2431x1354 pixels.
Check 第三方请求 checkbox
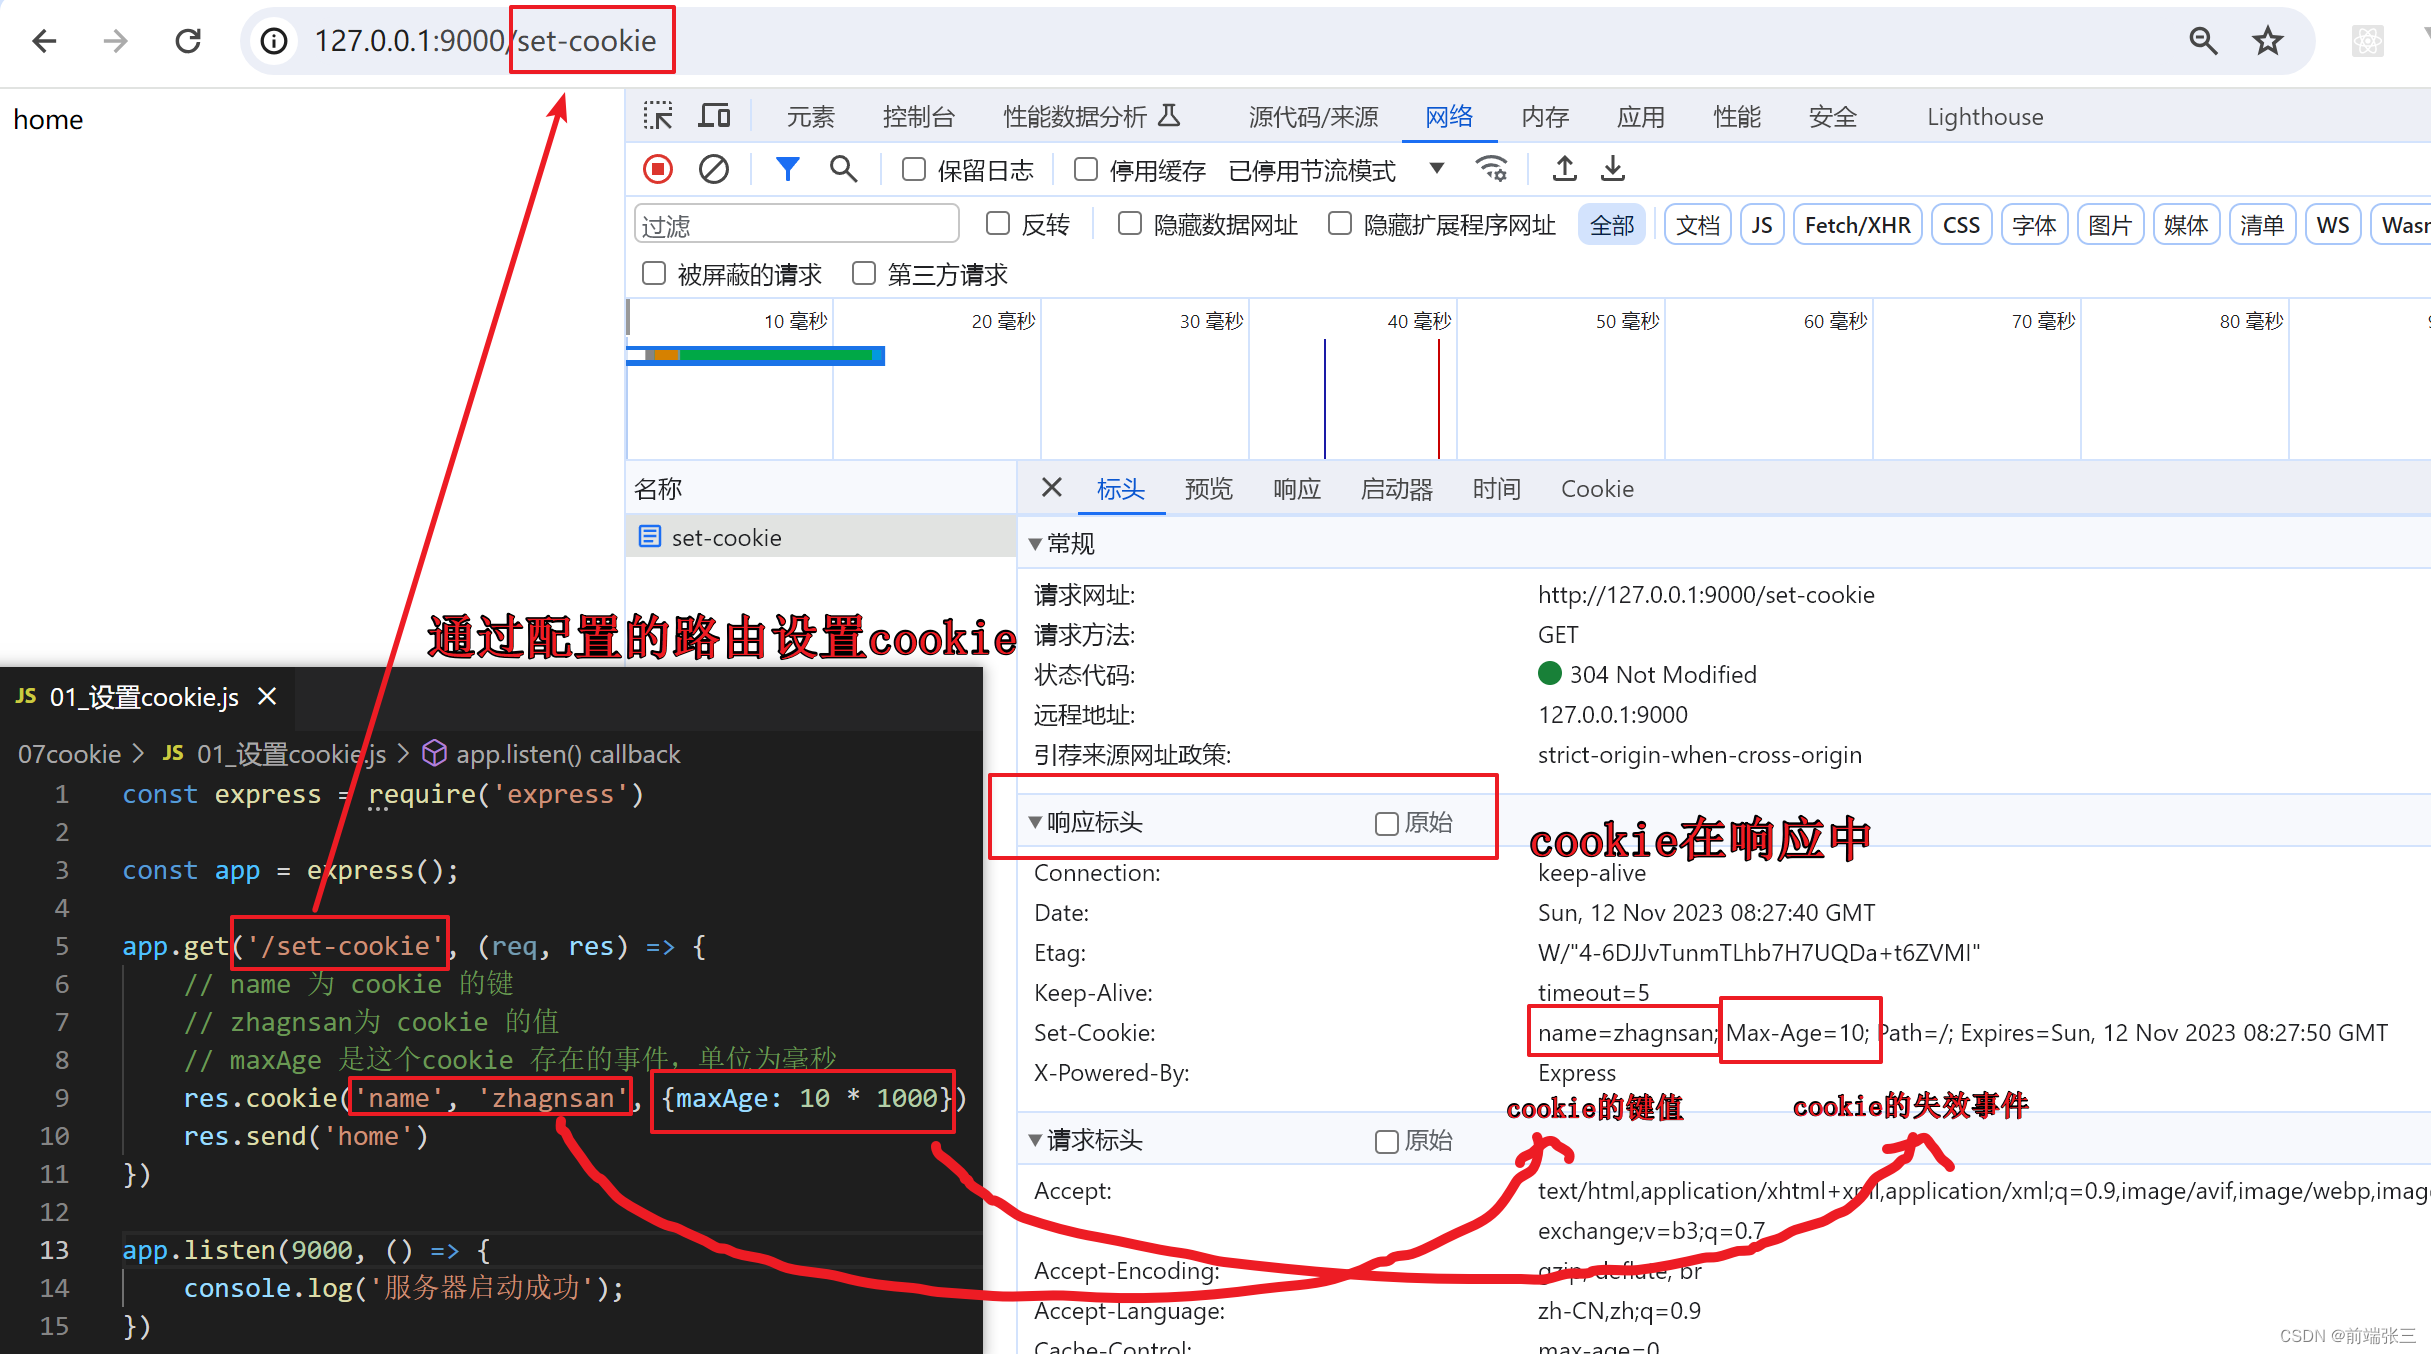863,273
